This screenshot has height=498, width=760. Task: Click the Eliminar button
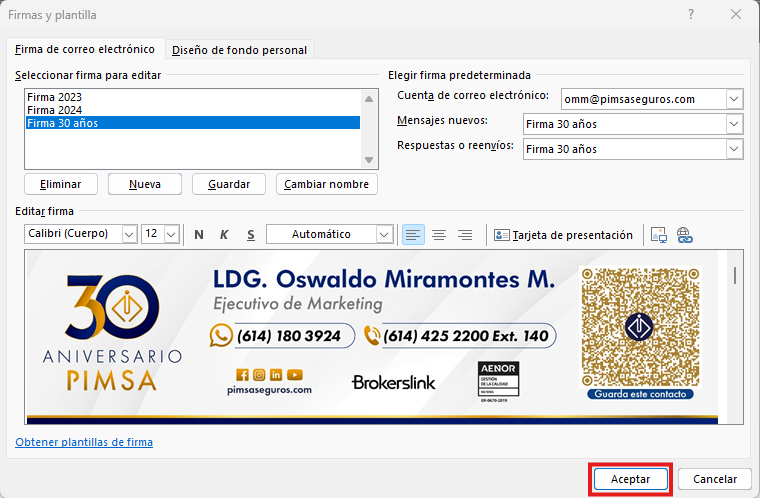click(61, 184)
